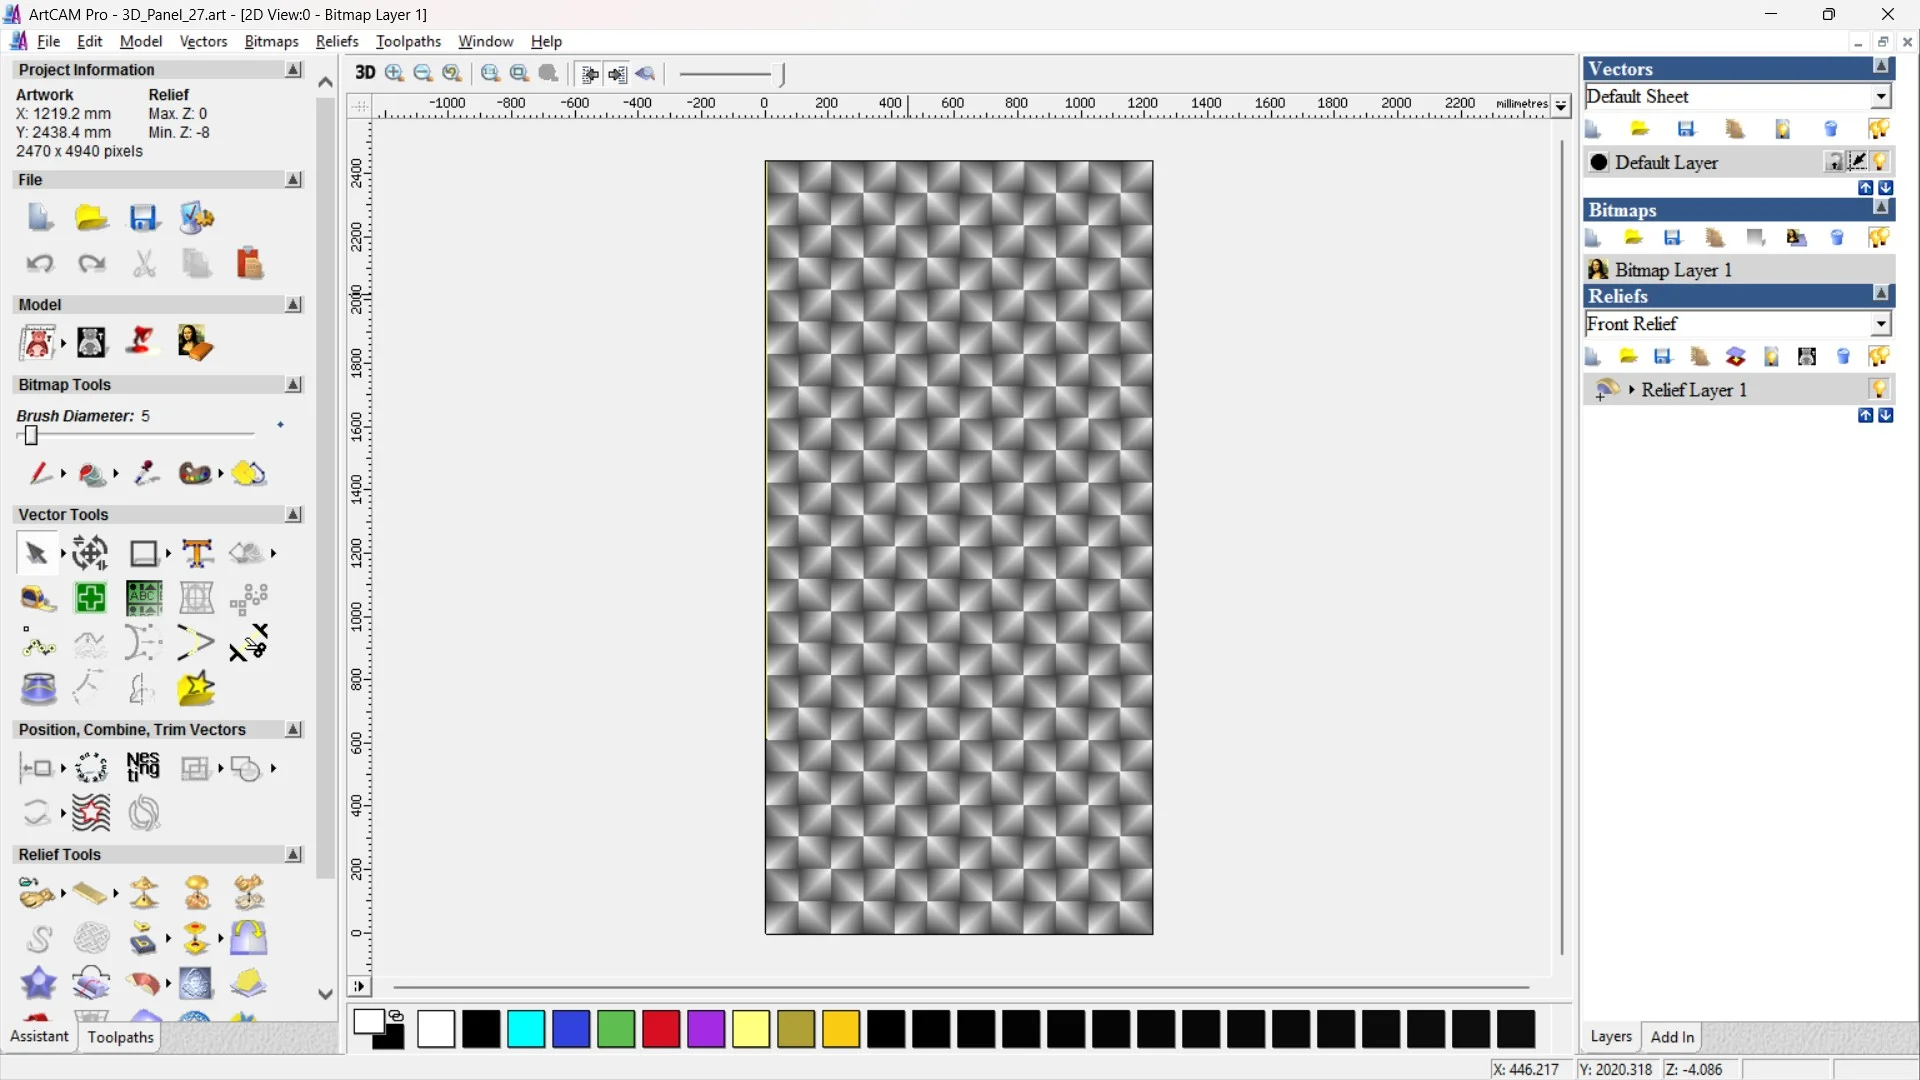Click the Save model icon
This screenshot has height=1080, width=1920.
click(x=144, y=218)
